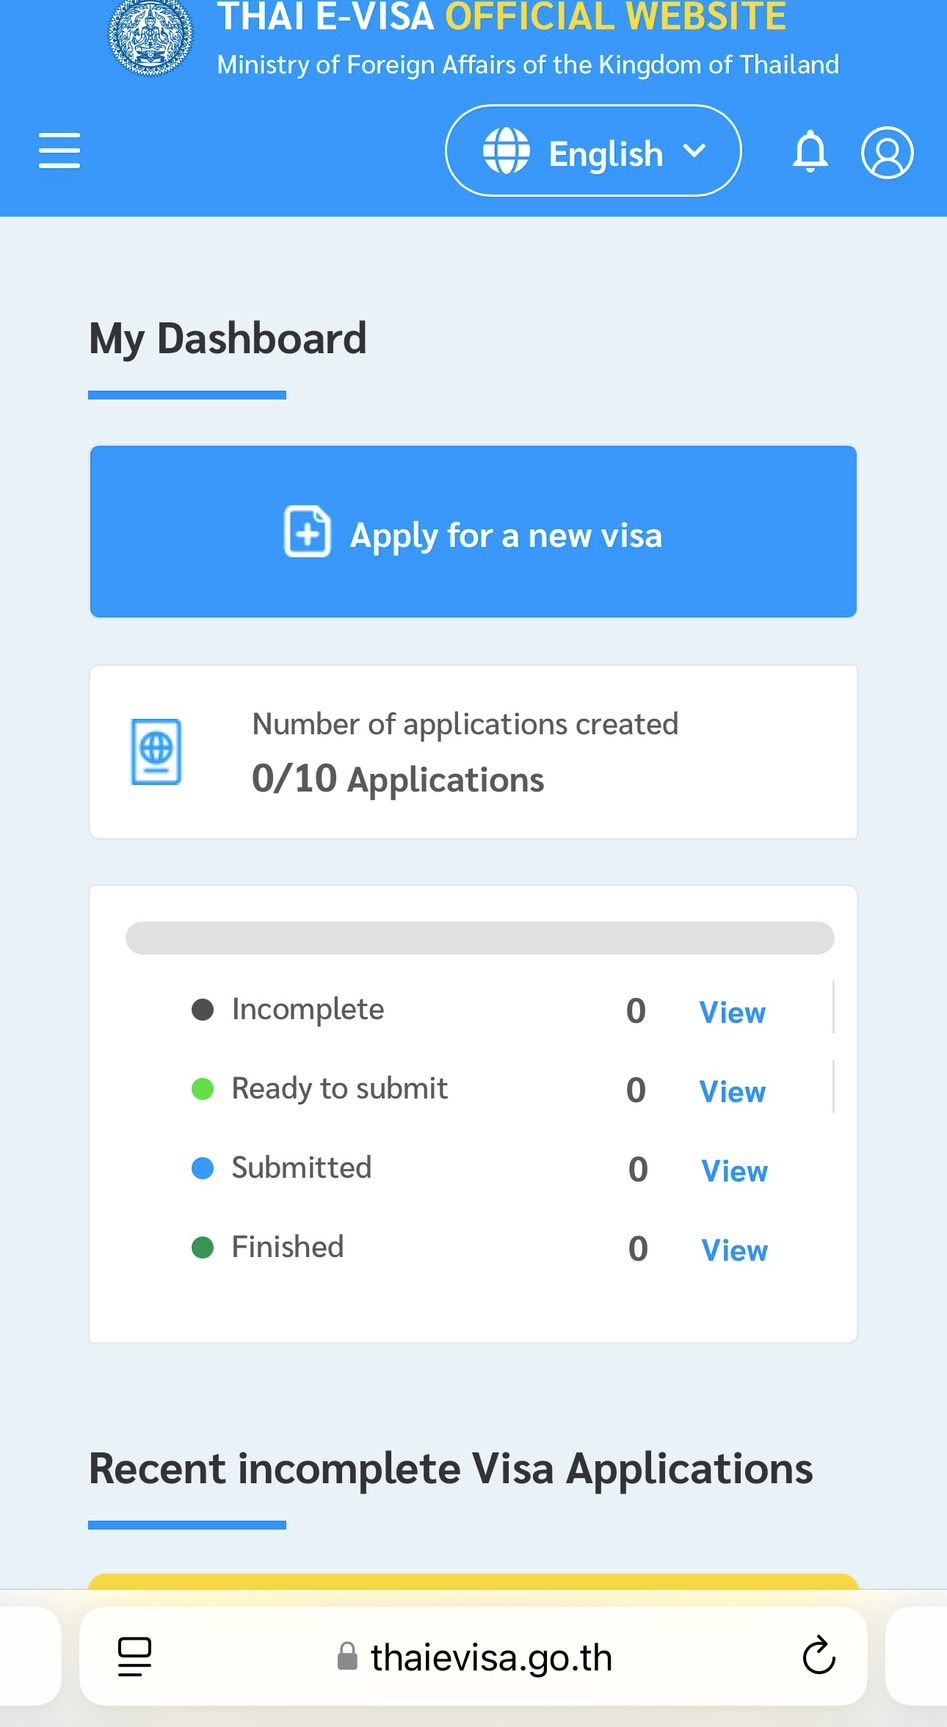View Submitted applications
The image size is (947, 1727).
[734, 1170]
